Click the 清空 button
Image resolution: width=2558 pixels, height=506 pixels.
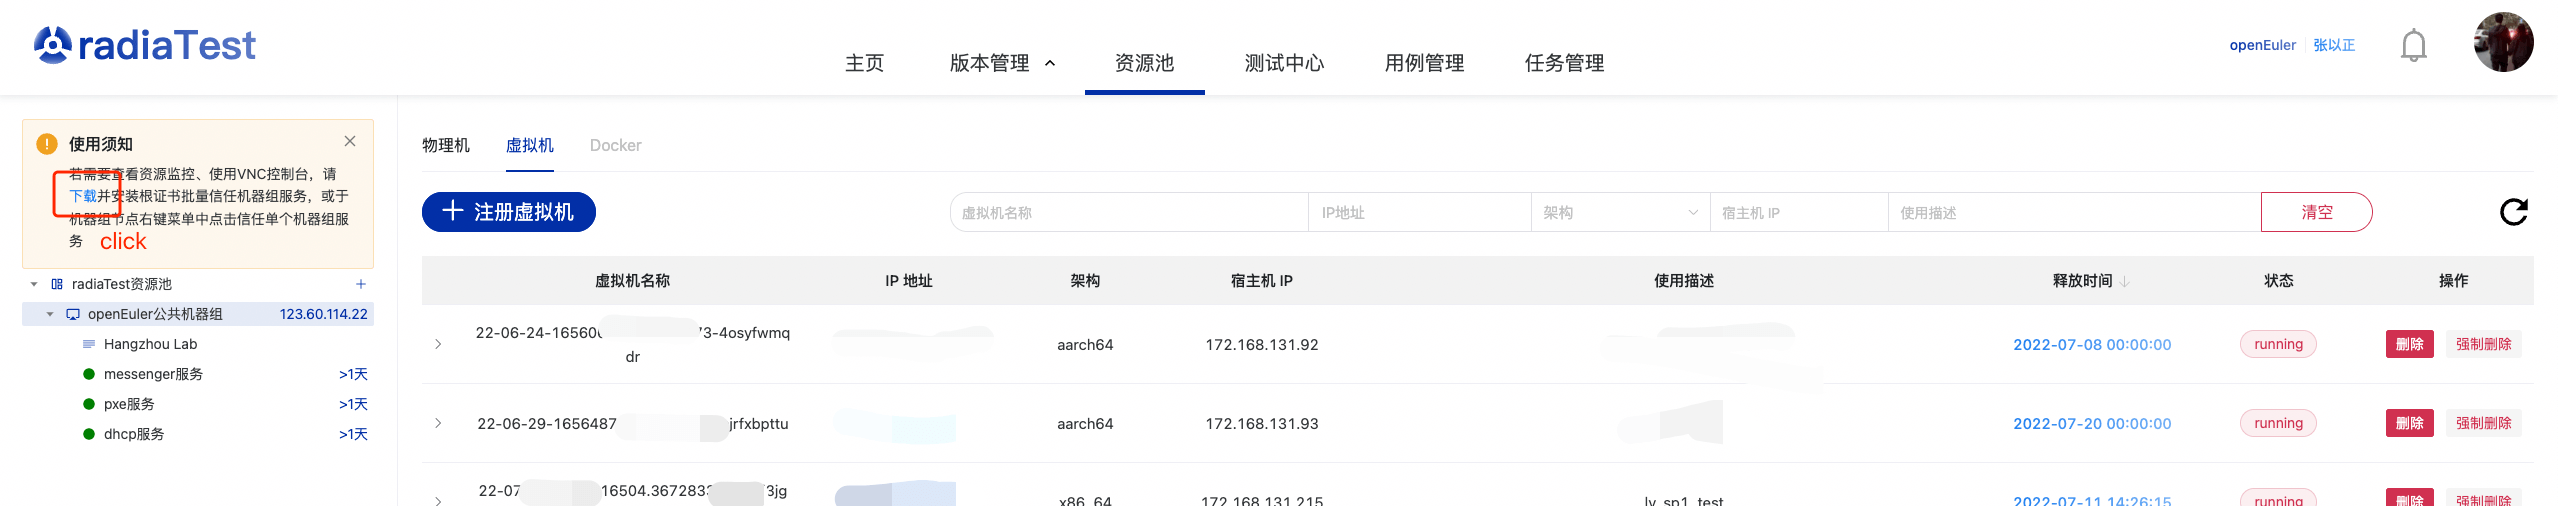(x=2316, y=212)
